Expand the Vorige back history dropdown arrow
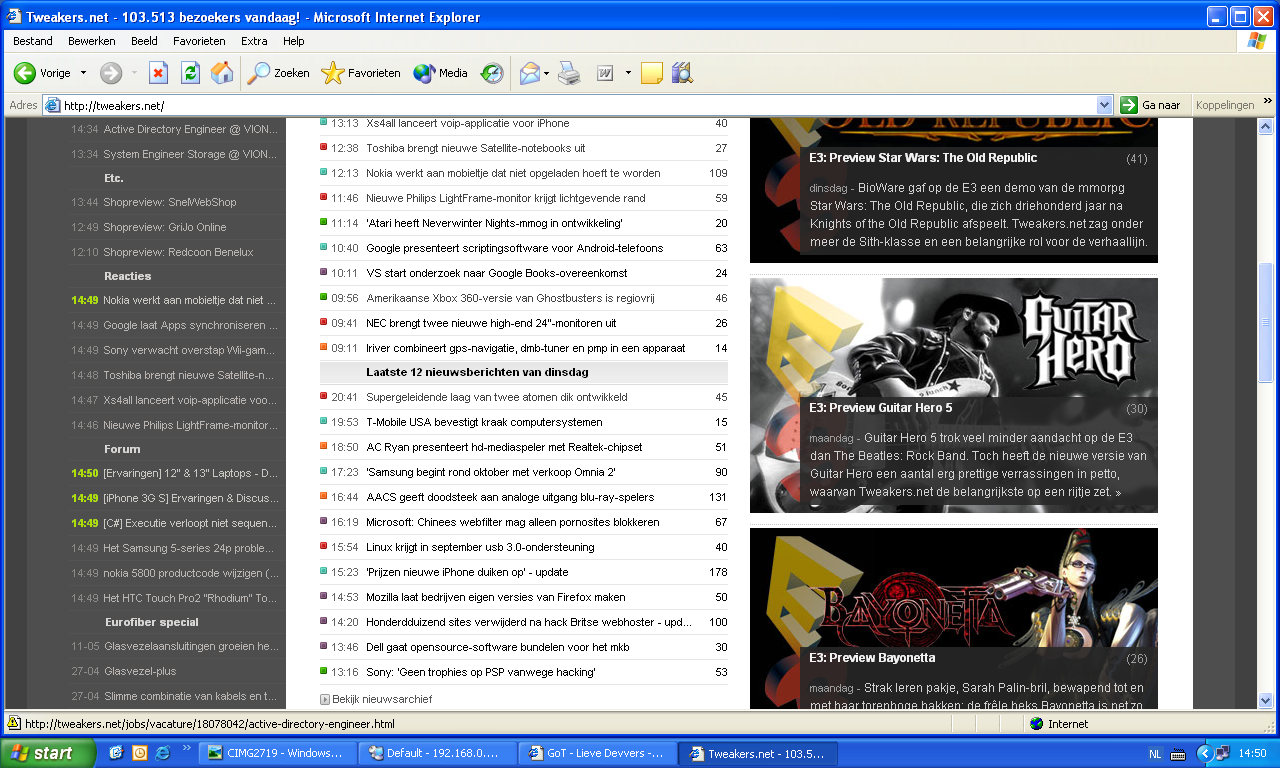The width and height of the screenshot is (1280, 768). tap(83, 73)
